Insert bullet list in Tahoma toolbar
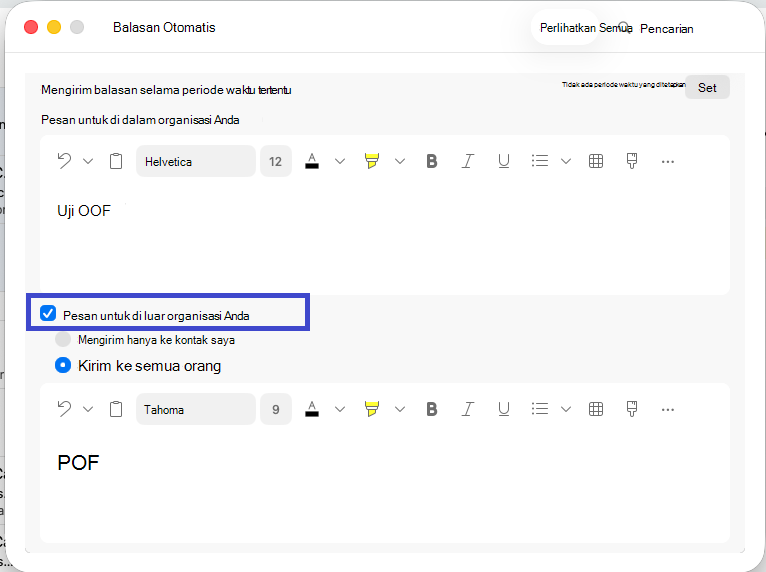Image resolution: width=766 pixels, height=572 pixels. 540,409
